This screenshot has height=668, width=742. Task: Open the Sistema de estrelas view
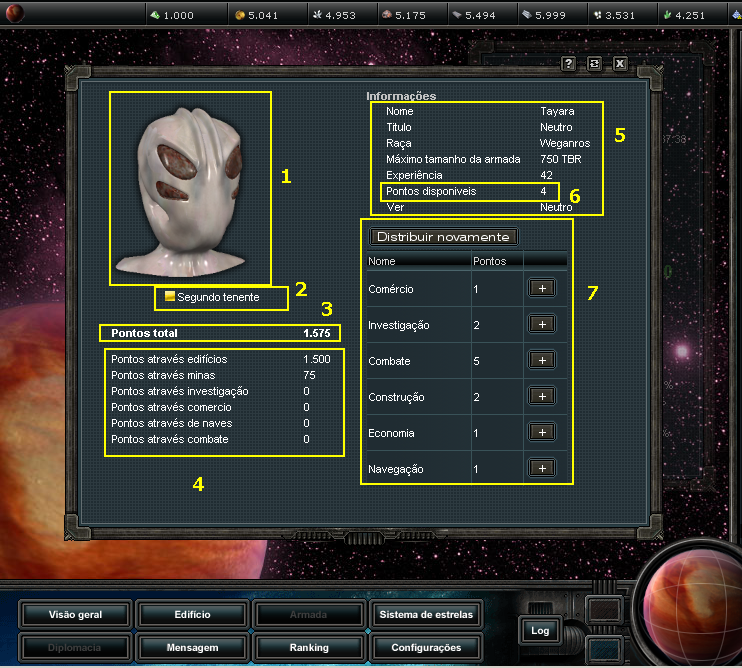pos(426,614)
